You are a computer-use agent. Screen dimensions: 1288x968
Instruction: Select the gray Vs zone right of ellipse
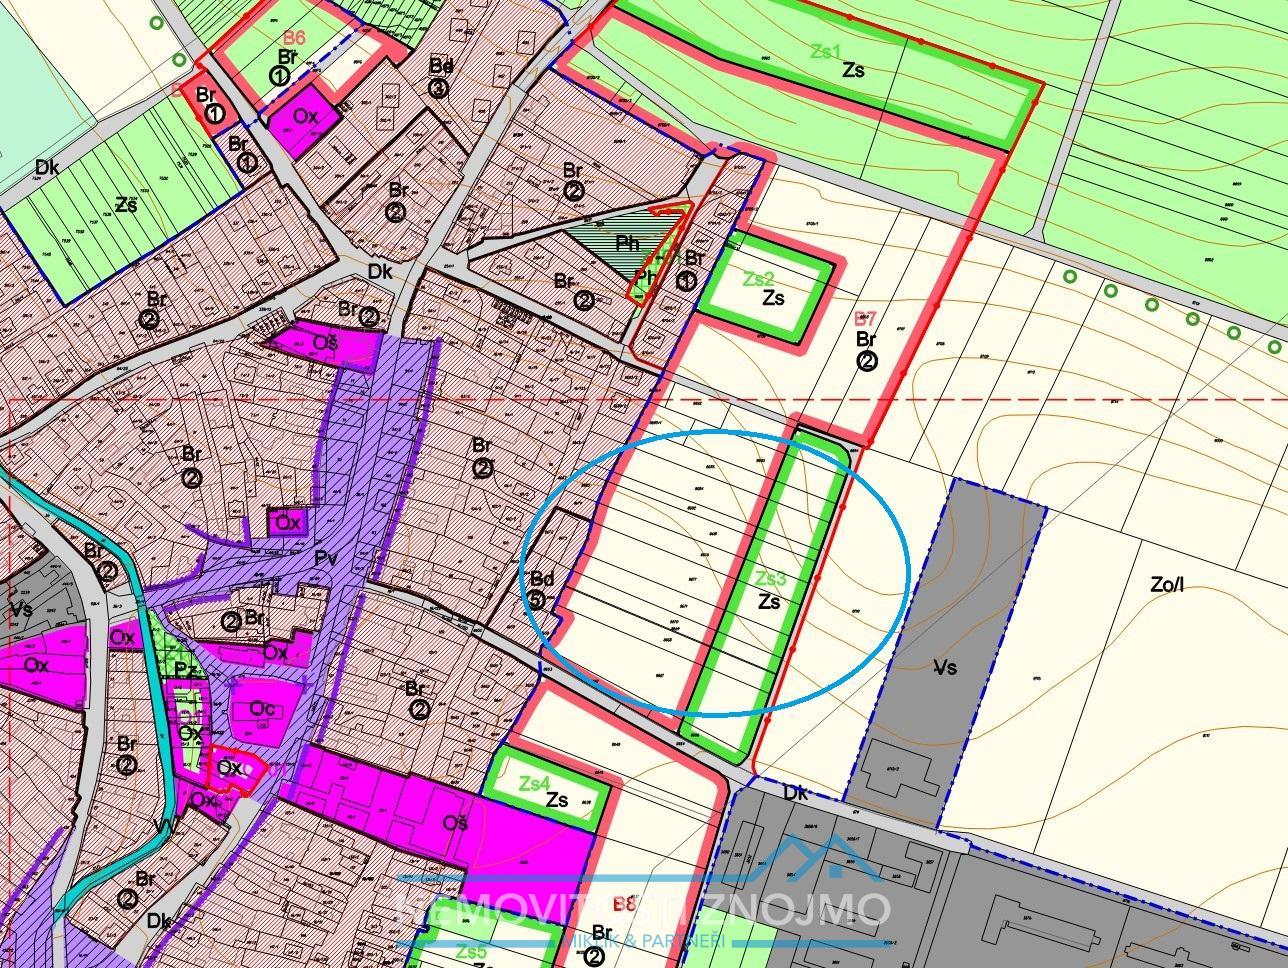point(945,666)
